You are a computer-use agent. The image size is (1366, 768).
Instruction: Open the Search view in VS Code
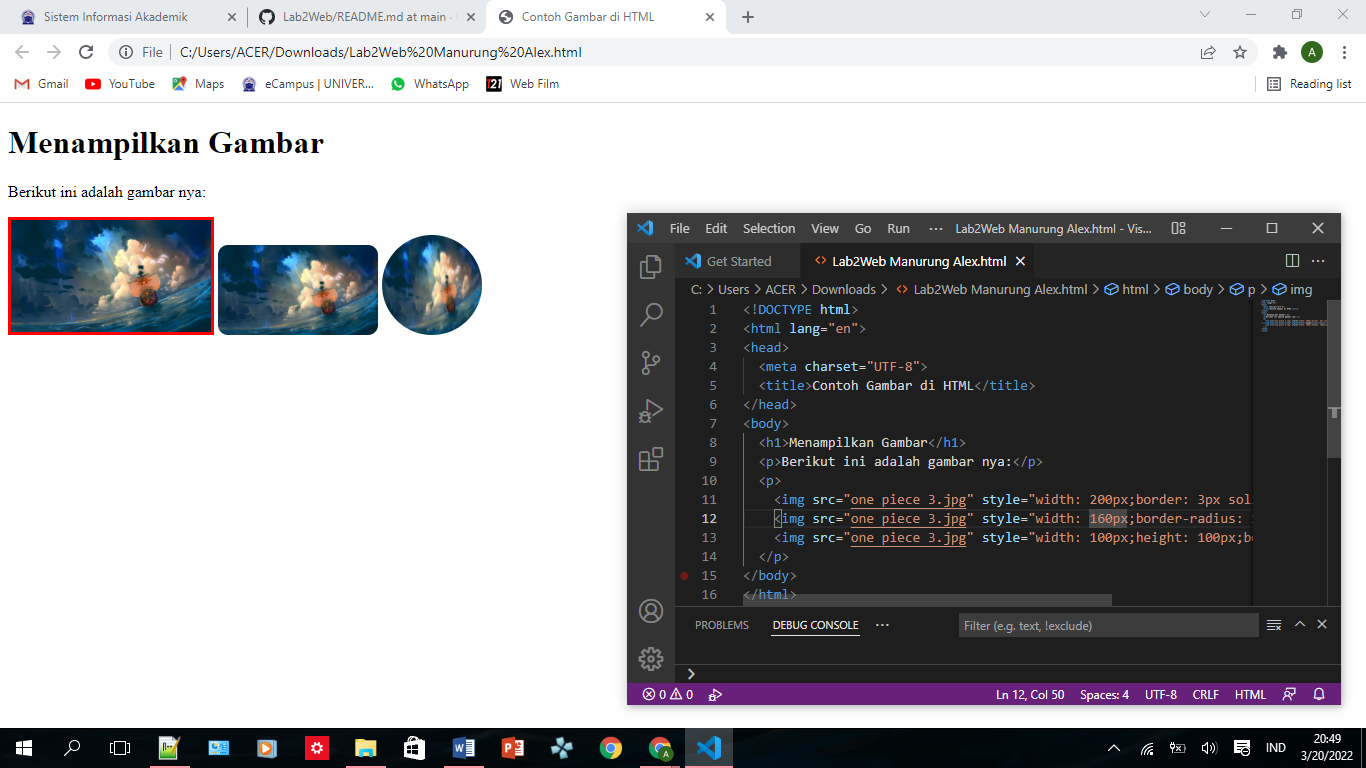[651, 313]
